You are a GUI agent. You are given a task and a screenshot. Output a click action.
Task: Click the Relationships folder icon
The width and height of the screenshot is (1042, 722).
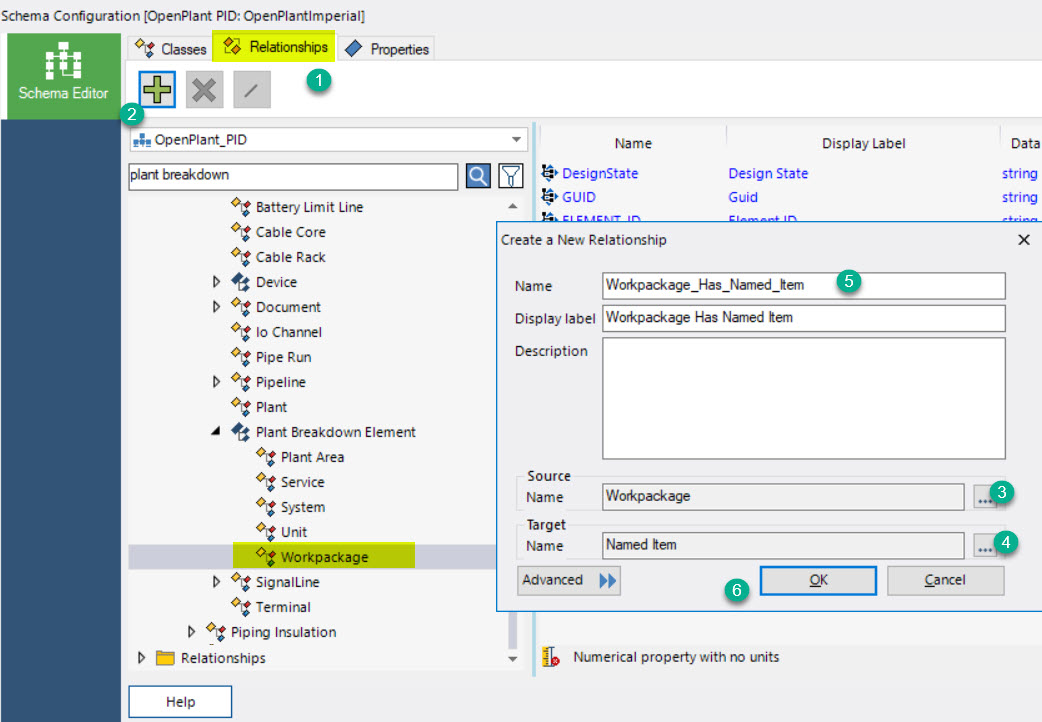click(165, 658)
